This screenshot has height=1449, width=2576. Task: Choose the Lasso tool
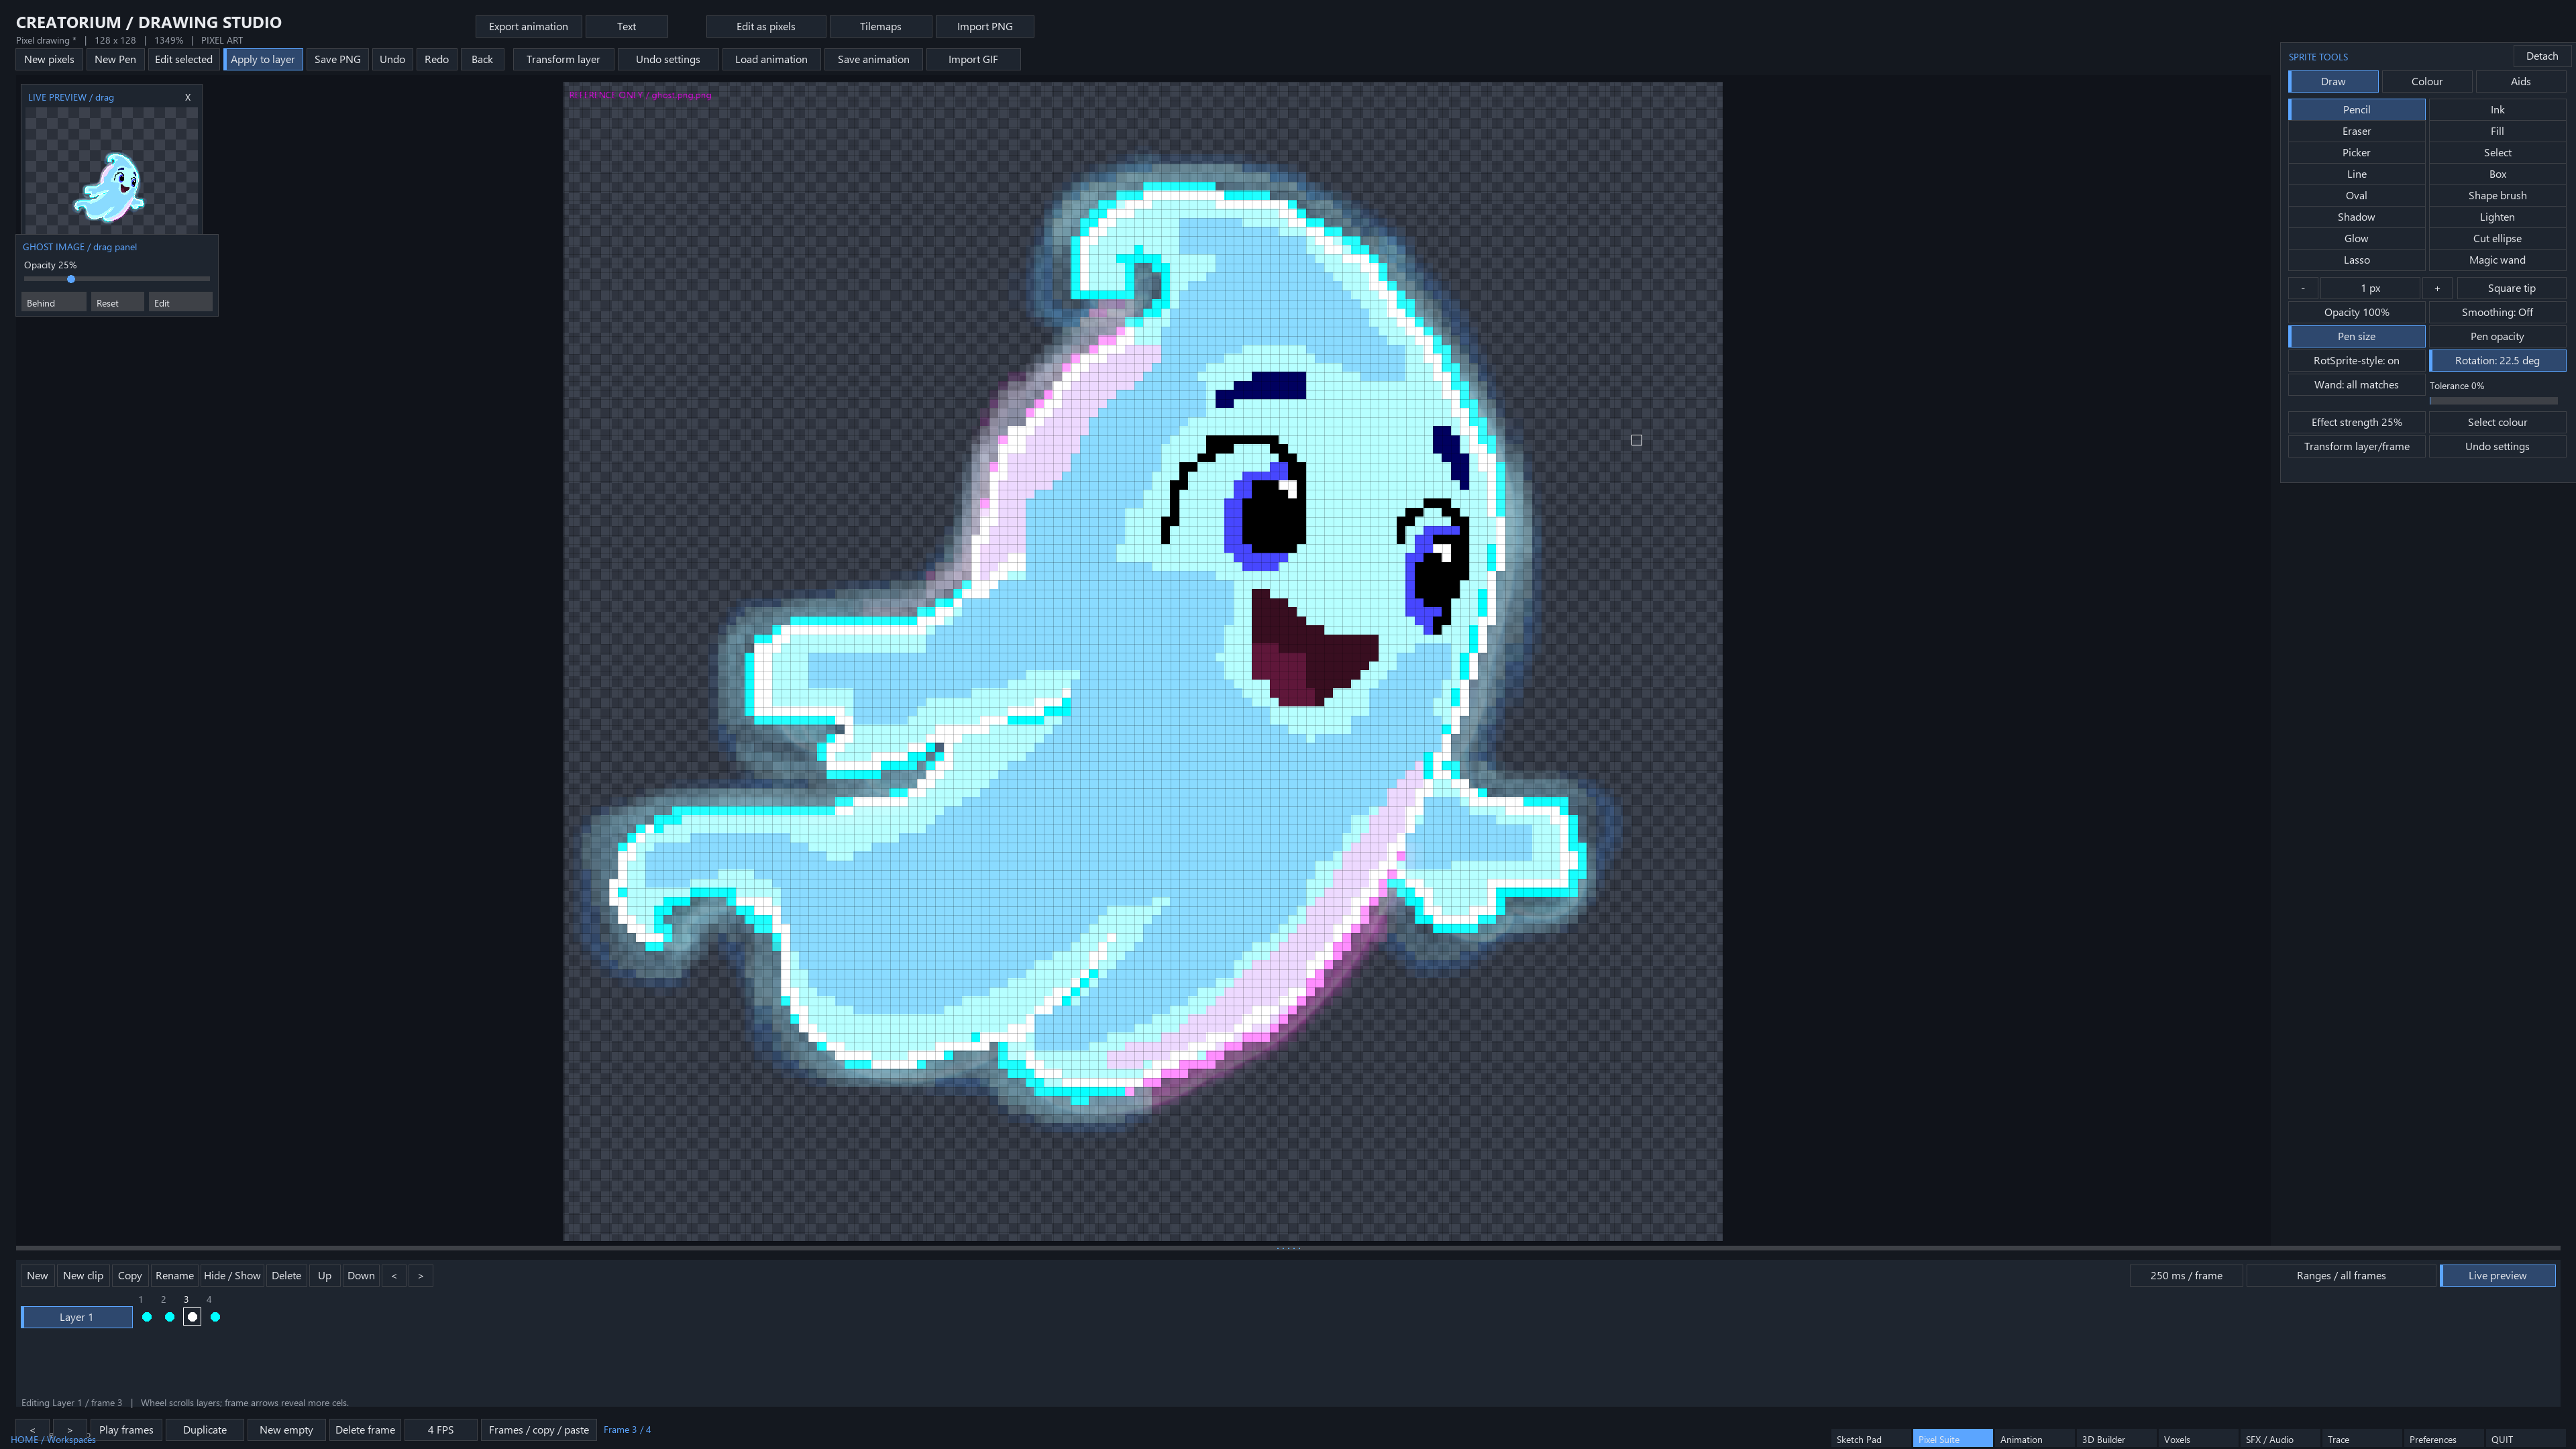2356,260
